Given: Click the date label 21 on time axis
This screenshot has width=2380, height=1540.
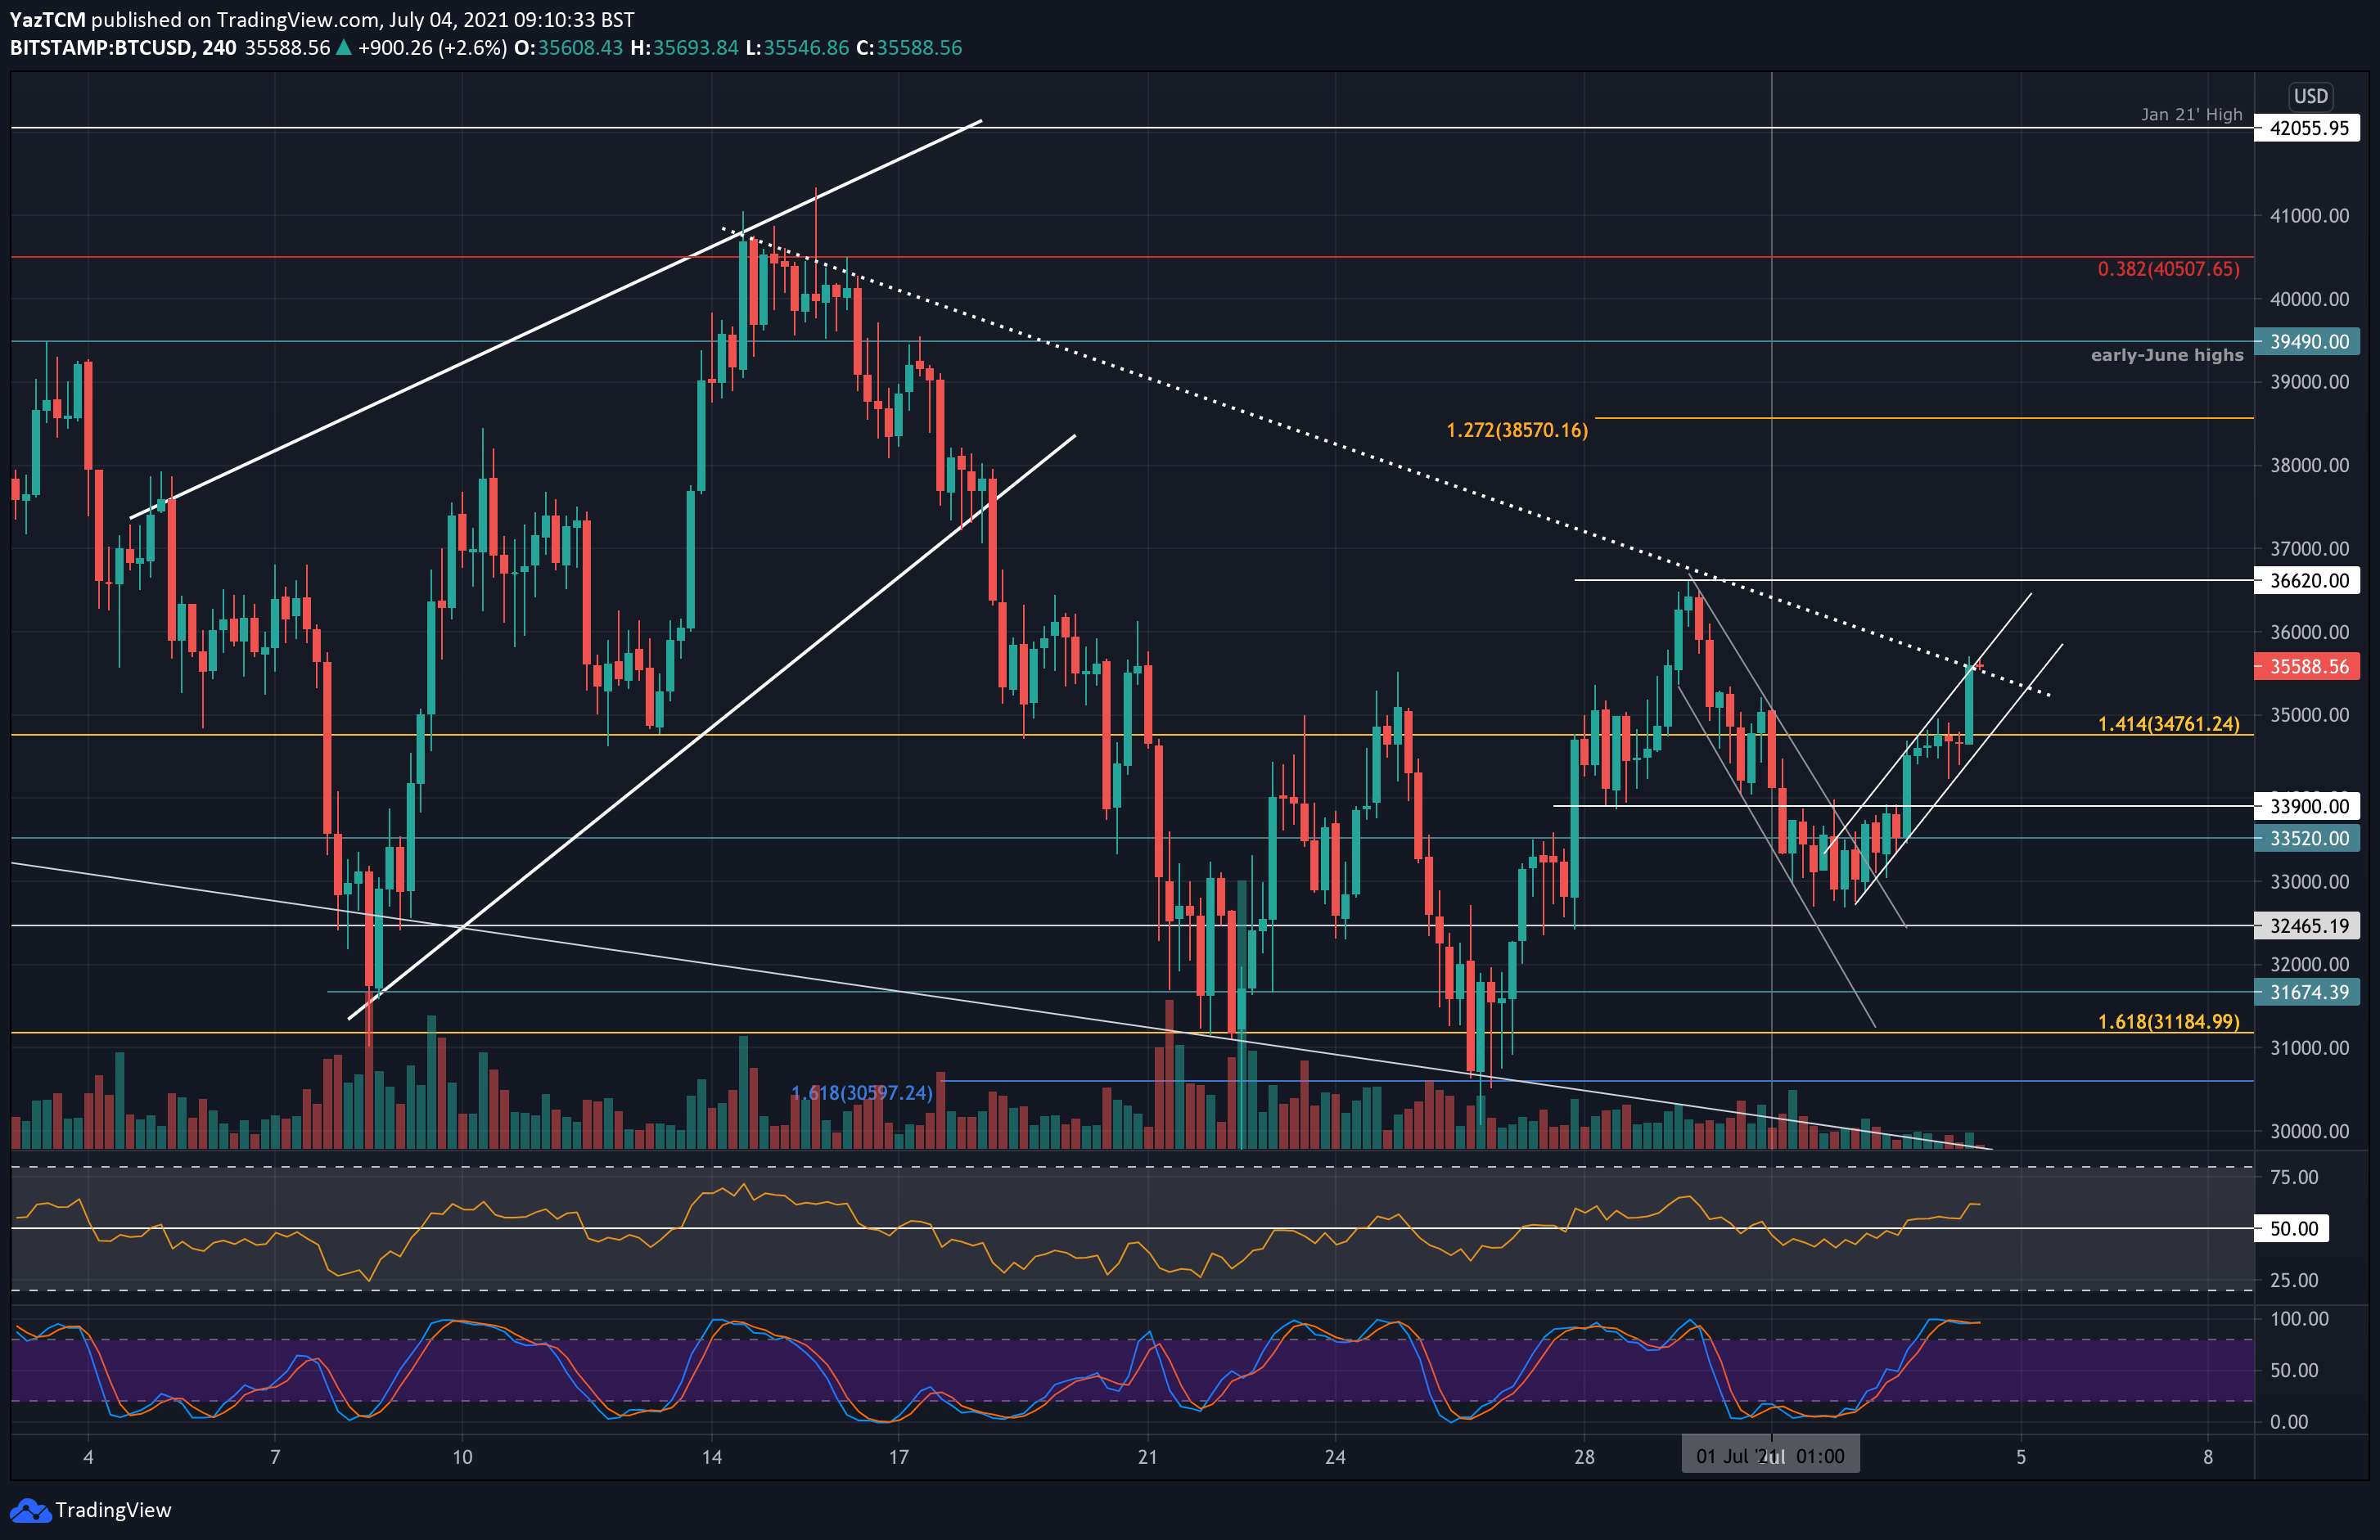Looking at the screenshot, I should coord(1147,1457).
